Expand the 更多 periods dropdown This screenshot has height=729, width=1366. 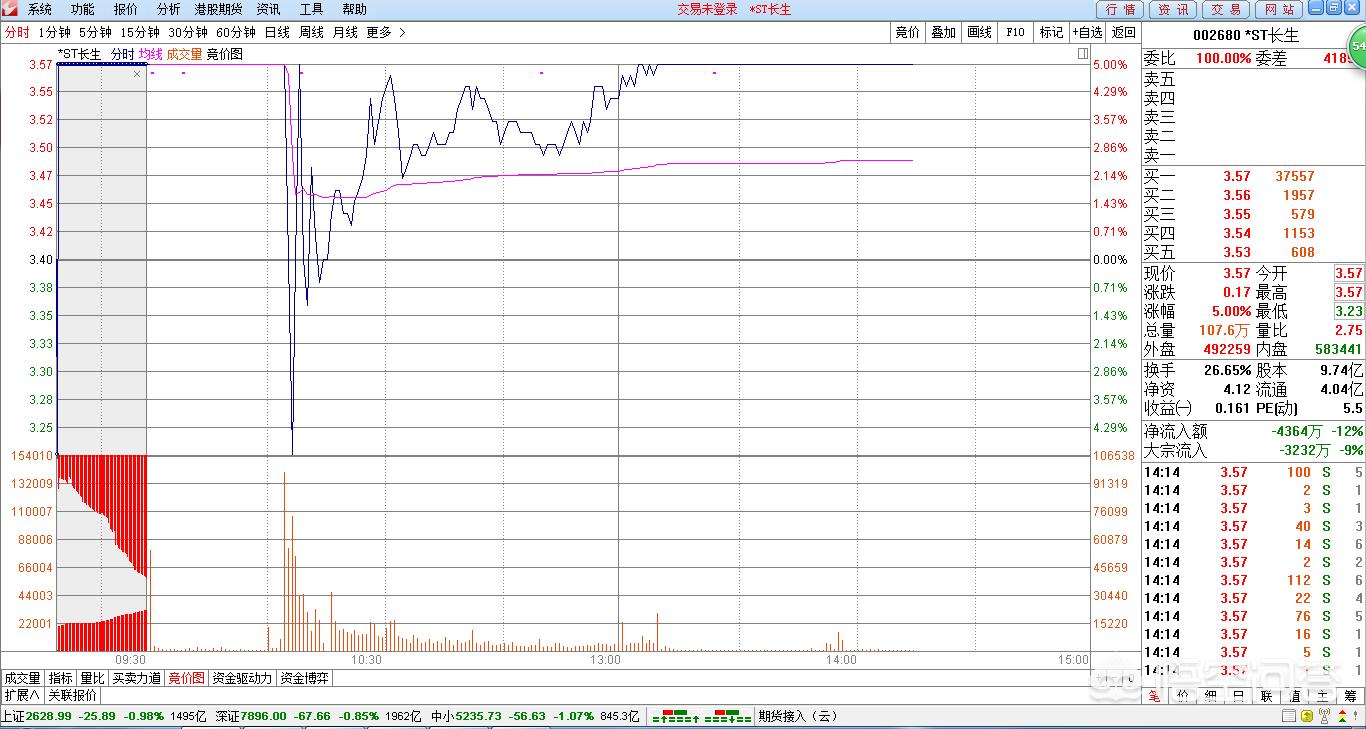(386, 32)
